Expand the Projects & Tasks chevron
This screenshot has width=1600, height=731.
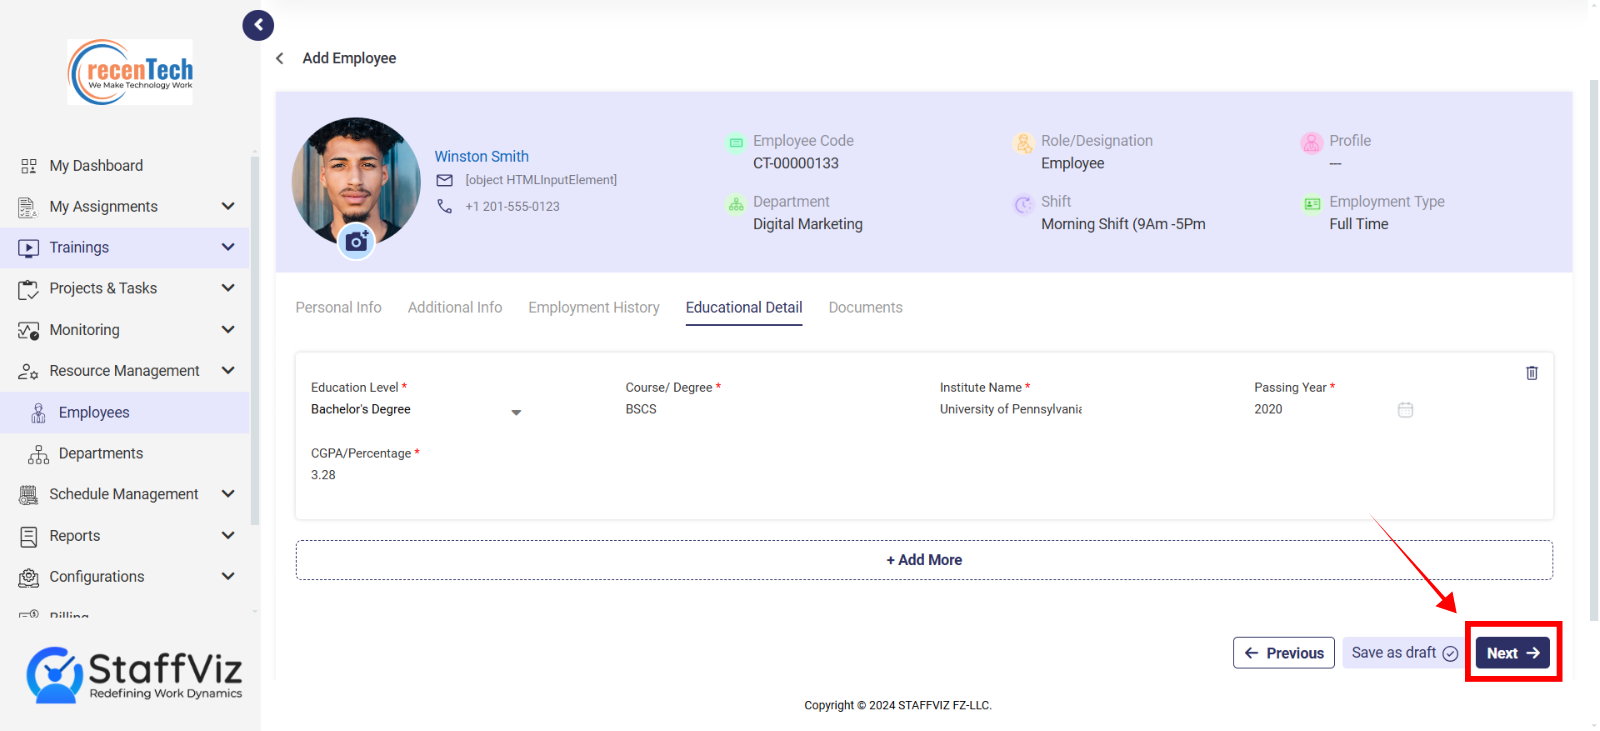228,288
